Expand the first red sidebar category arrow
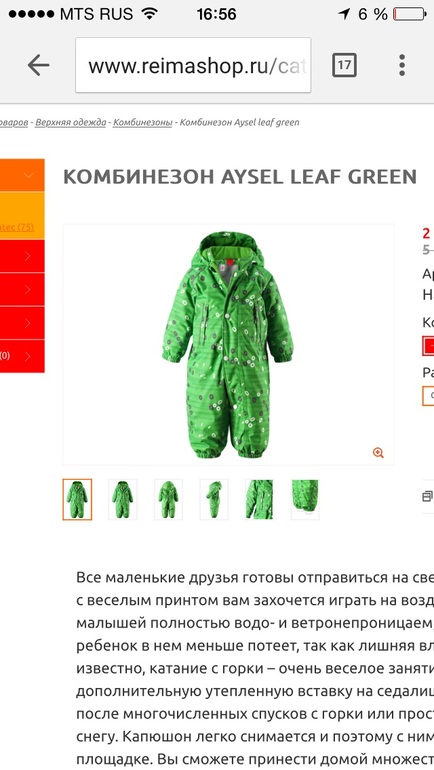The width and height of the screenshot is (434, 770). (27, 256)
